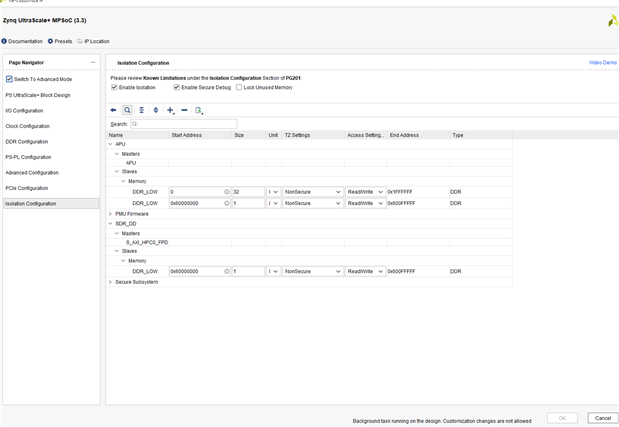
Task: Expand the Secure Subsystem node
Action: coord(110,282)
